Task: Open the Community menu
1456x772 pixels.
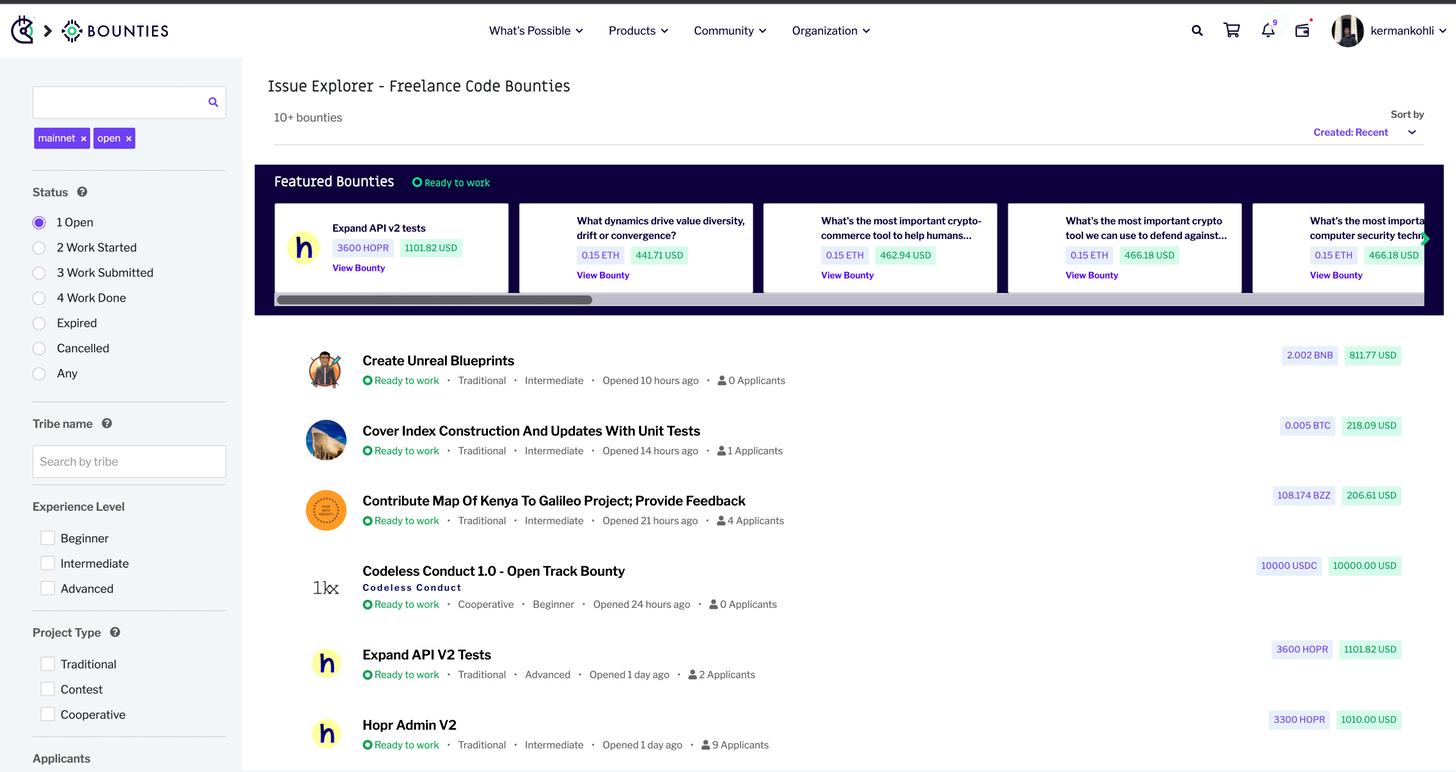Action: [x=730, y=31]
